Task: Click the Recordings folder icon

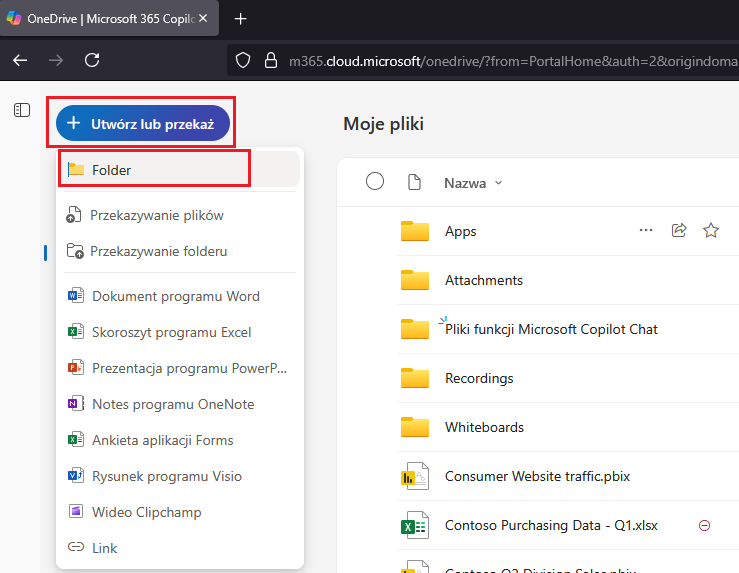Action: tap(415, 378)
